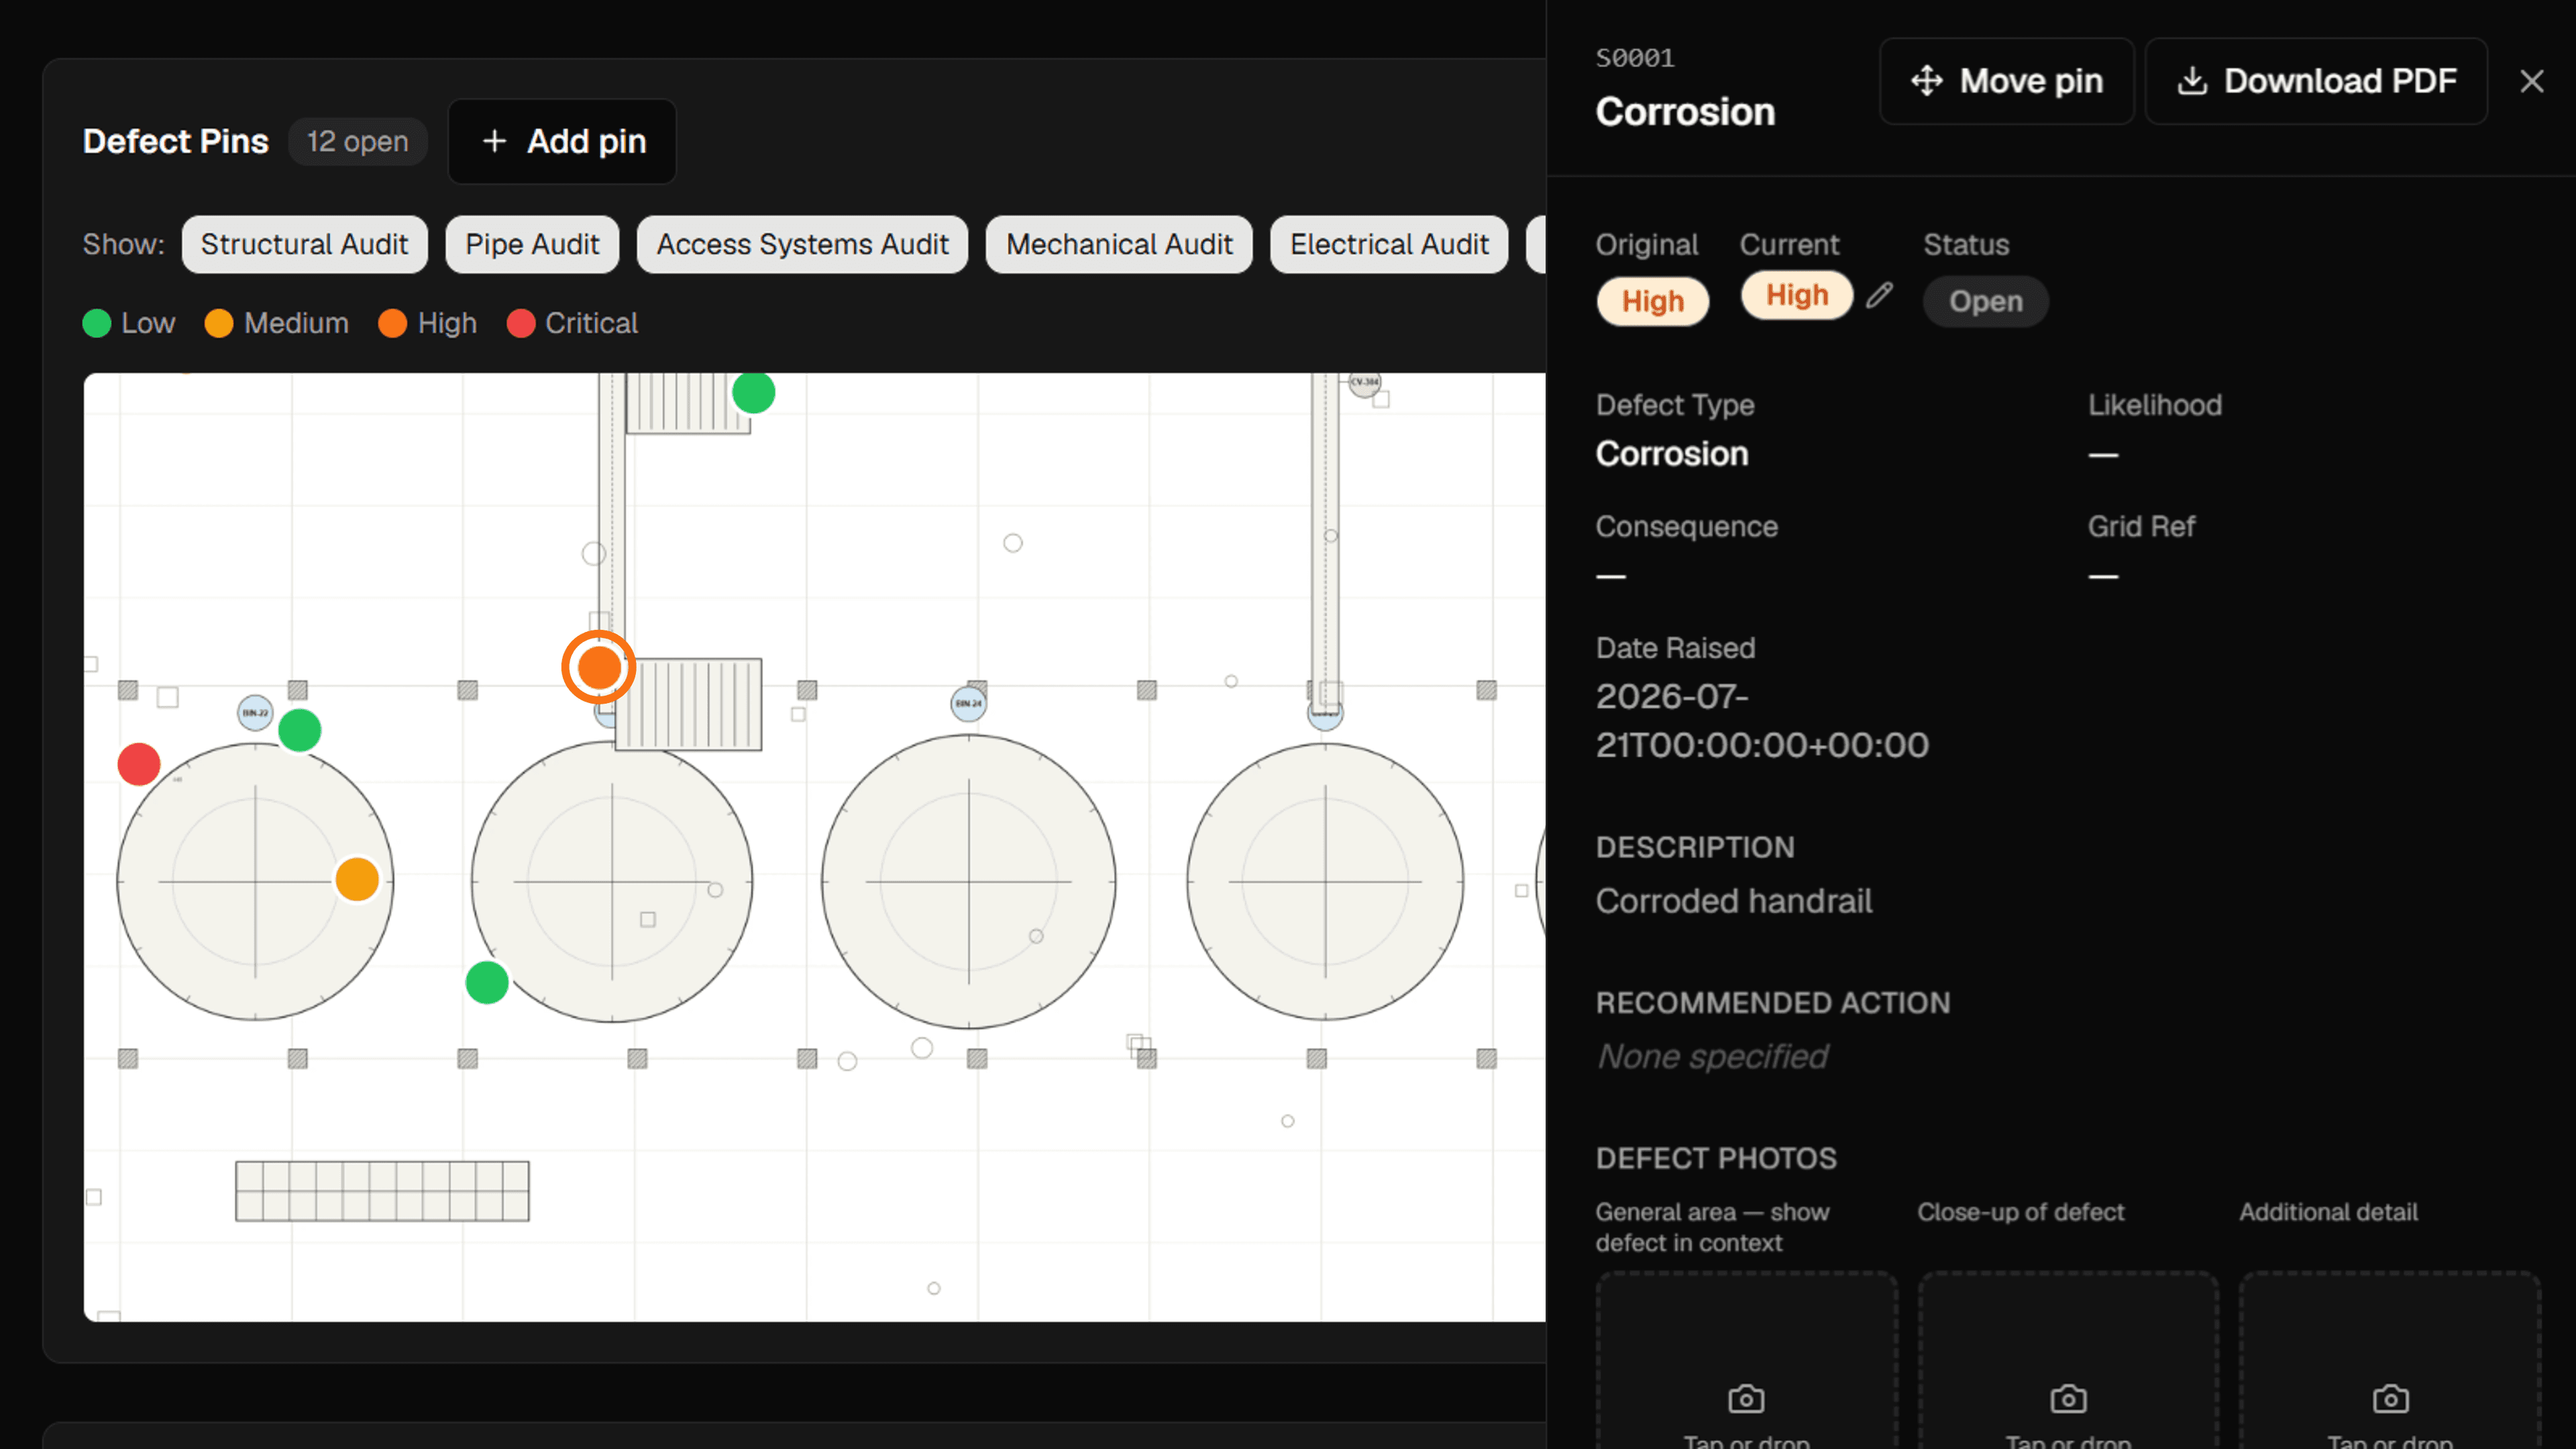The height and width of the screenshot is (1449, 2576).
Task: Click camera icon in General area slot
Action: click(x=1747, y=1398)
